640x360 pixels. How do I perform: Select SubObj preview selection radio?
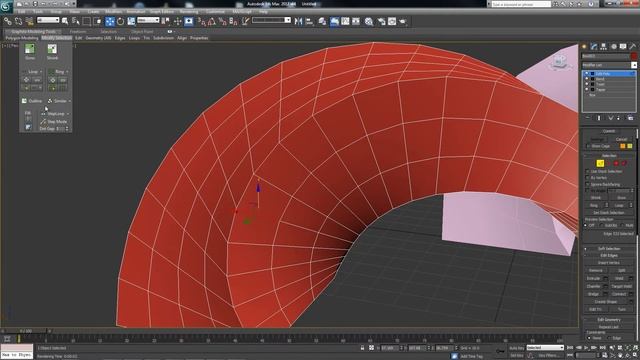[602, 225]
